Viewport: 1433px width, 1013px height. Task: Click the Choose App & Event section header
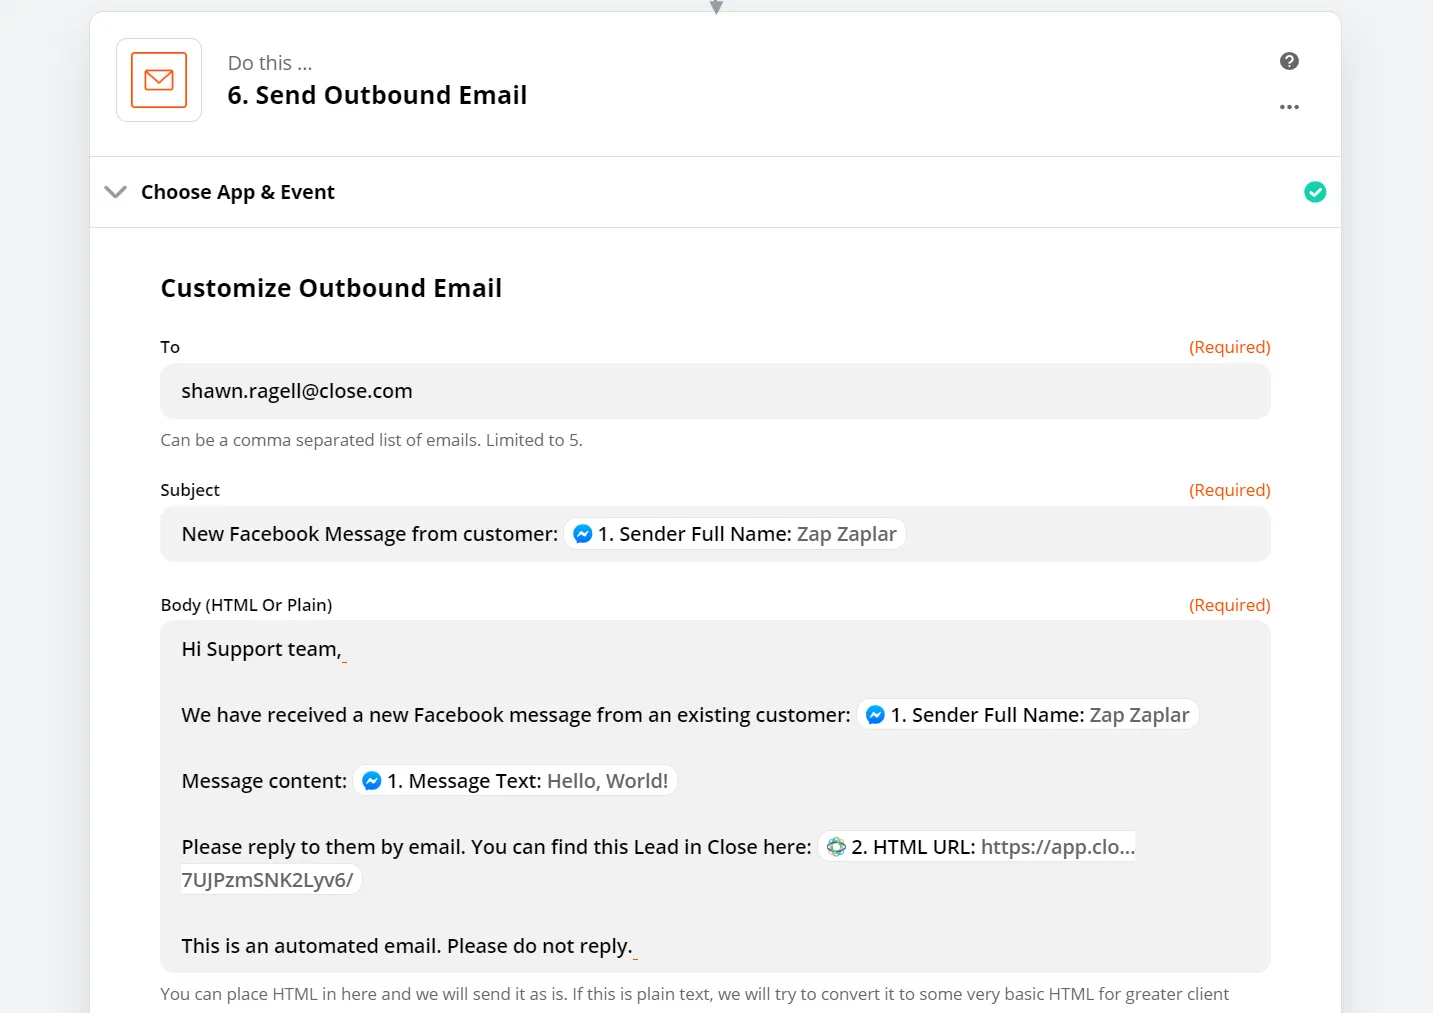pos(715,192)
